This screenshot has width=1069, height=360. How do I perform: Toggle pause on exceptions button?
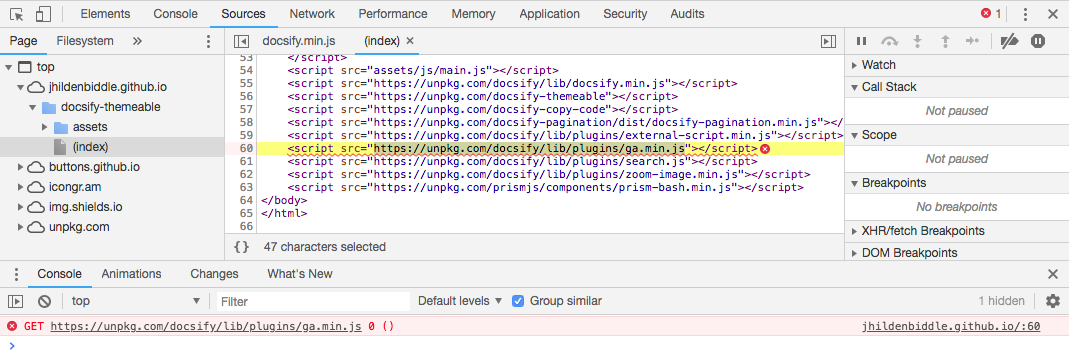click(1038, 42)
